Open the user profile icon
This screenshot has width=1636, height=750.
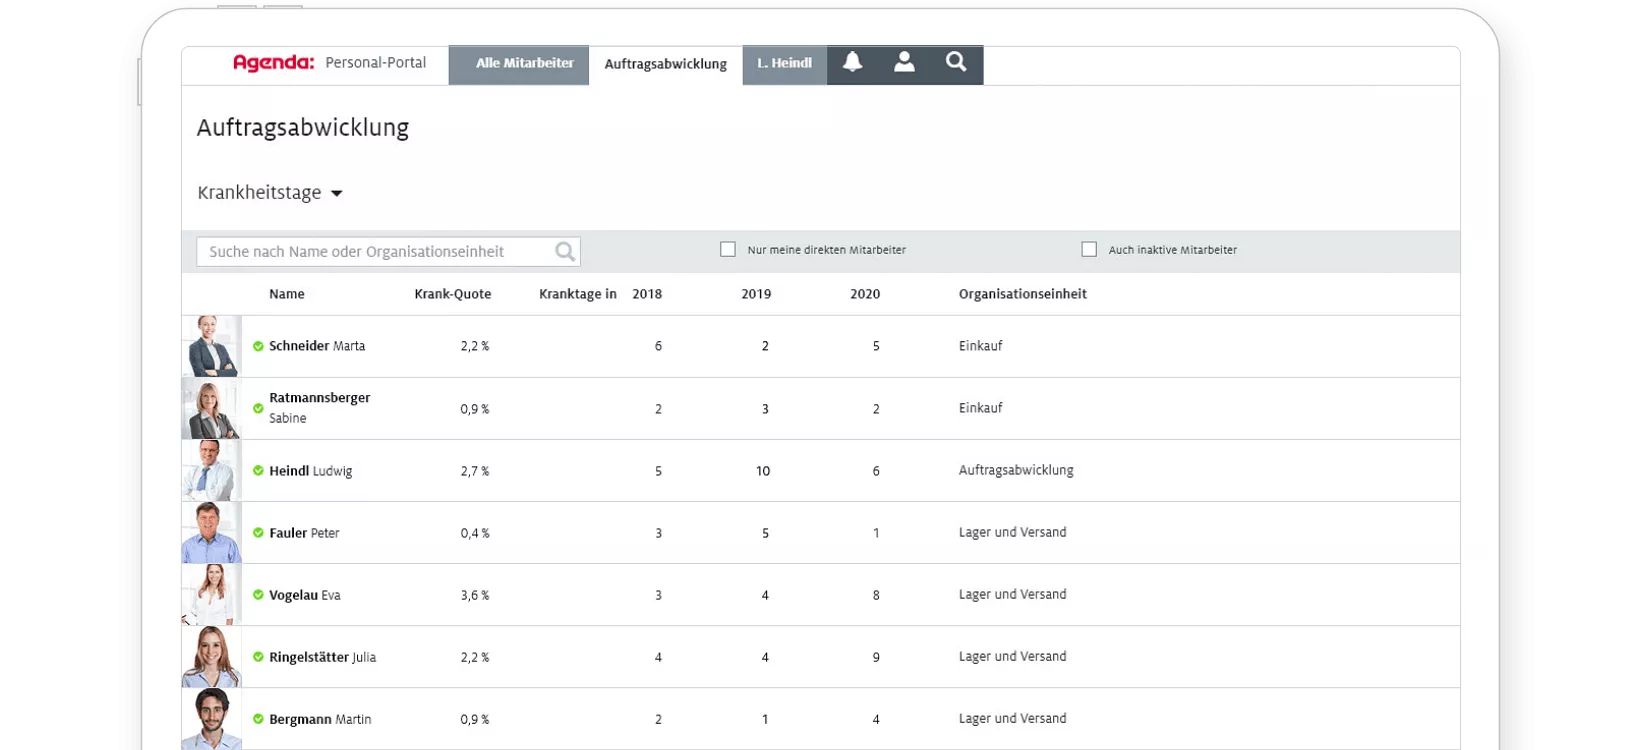[904, 63]
